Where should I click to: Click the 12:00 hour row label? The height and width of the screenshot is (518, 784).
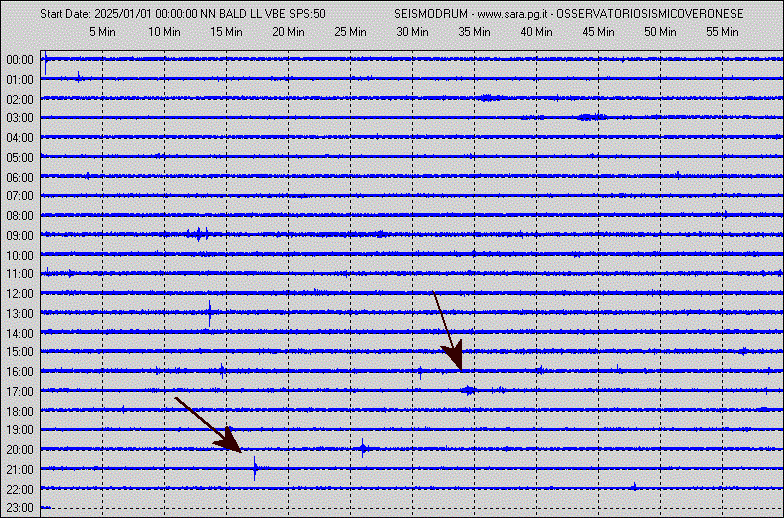click(x=20, y=294)
